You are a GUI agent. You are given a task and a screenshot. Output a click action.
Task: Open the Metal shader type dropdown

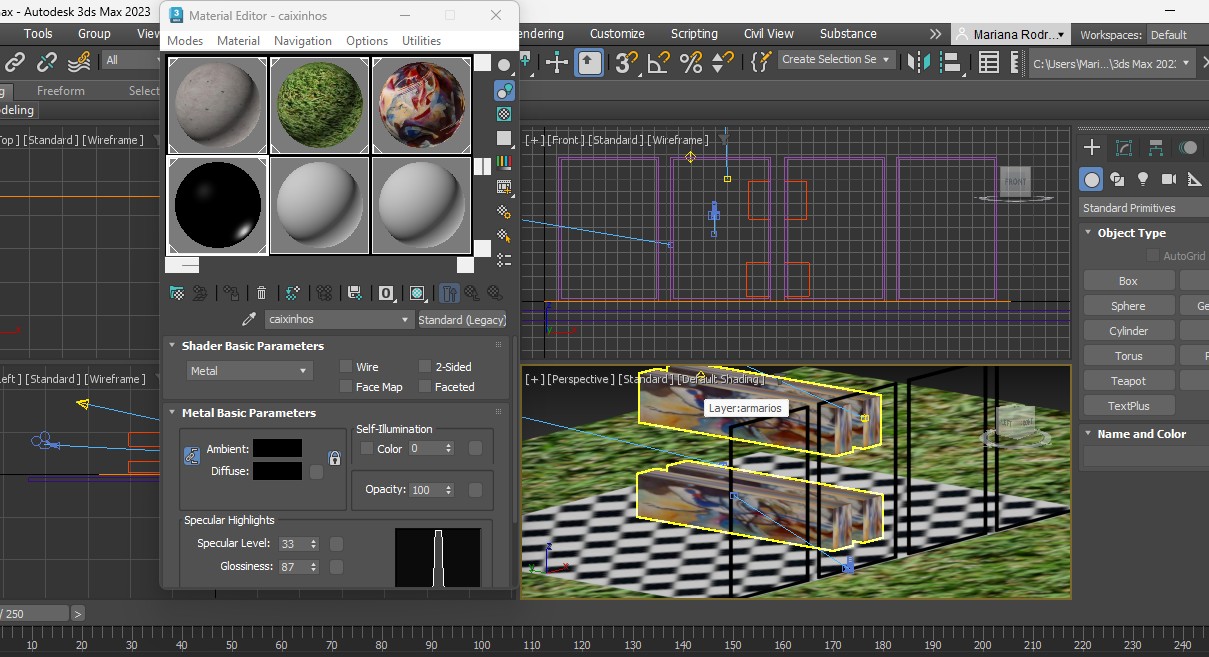pos(249,371)
